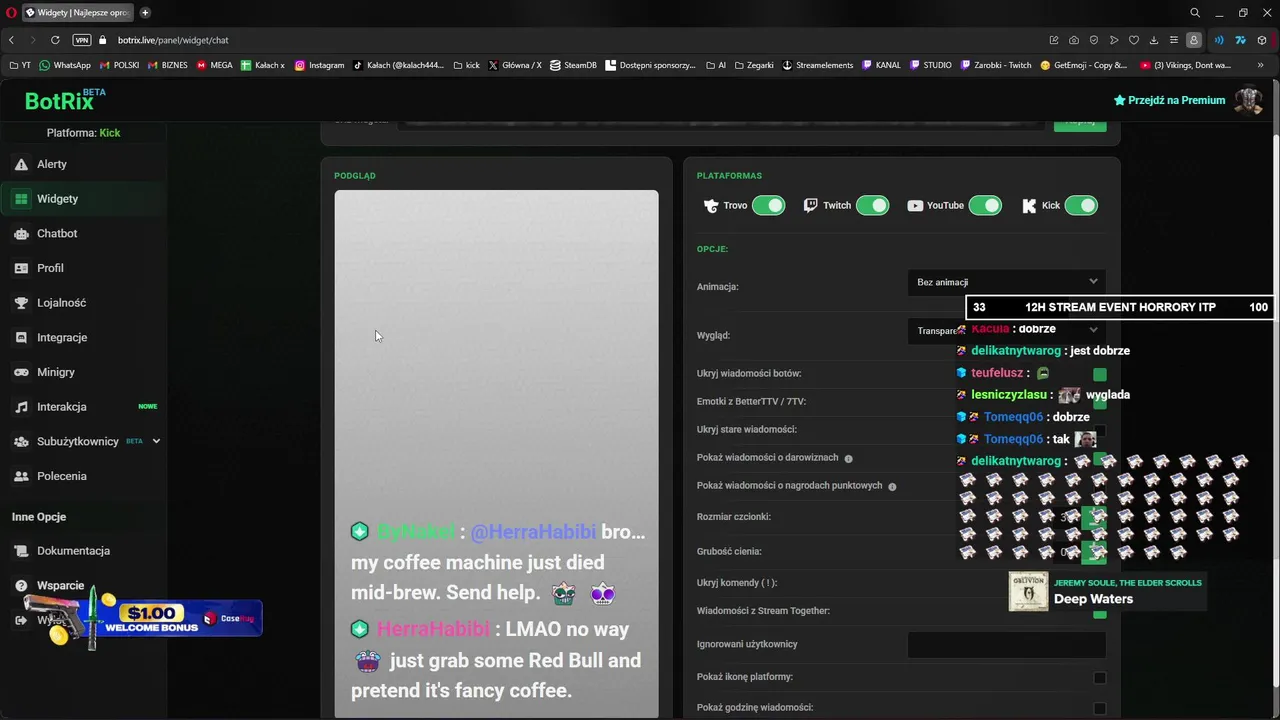1280x720 pixels.
Task: Switch to the Widgety browser tab
Action: click(76, 13)
